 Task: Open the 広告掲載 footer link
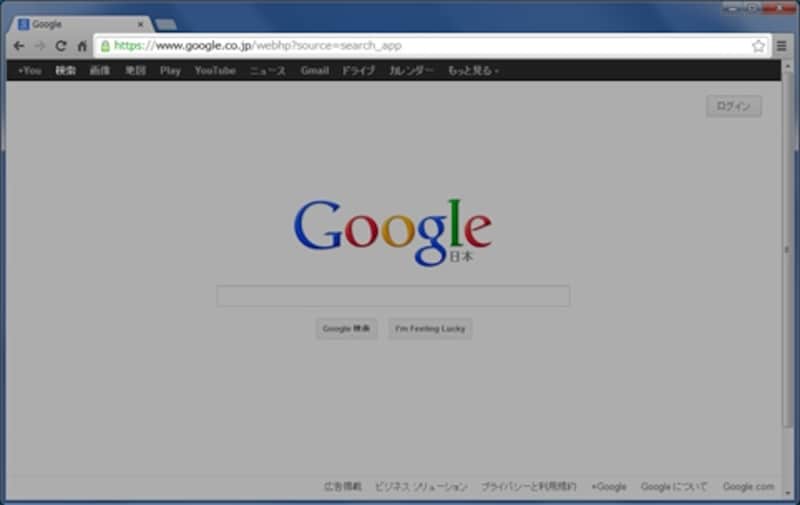pyautogui.click(x=343, y=487)
